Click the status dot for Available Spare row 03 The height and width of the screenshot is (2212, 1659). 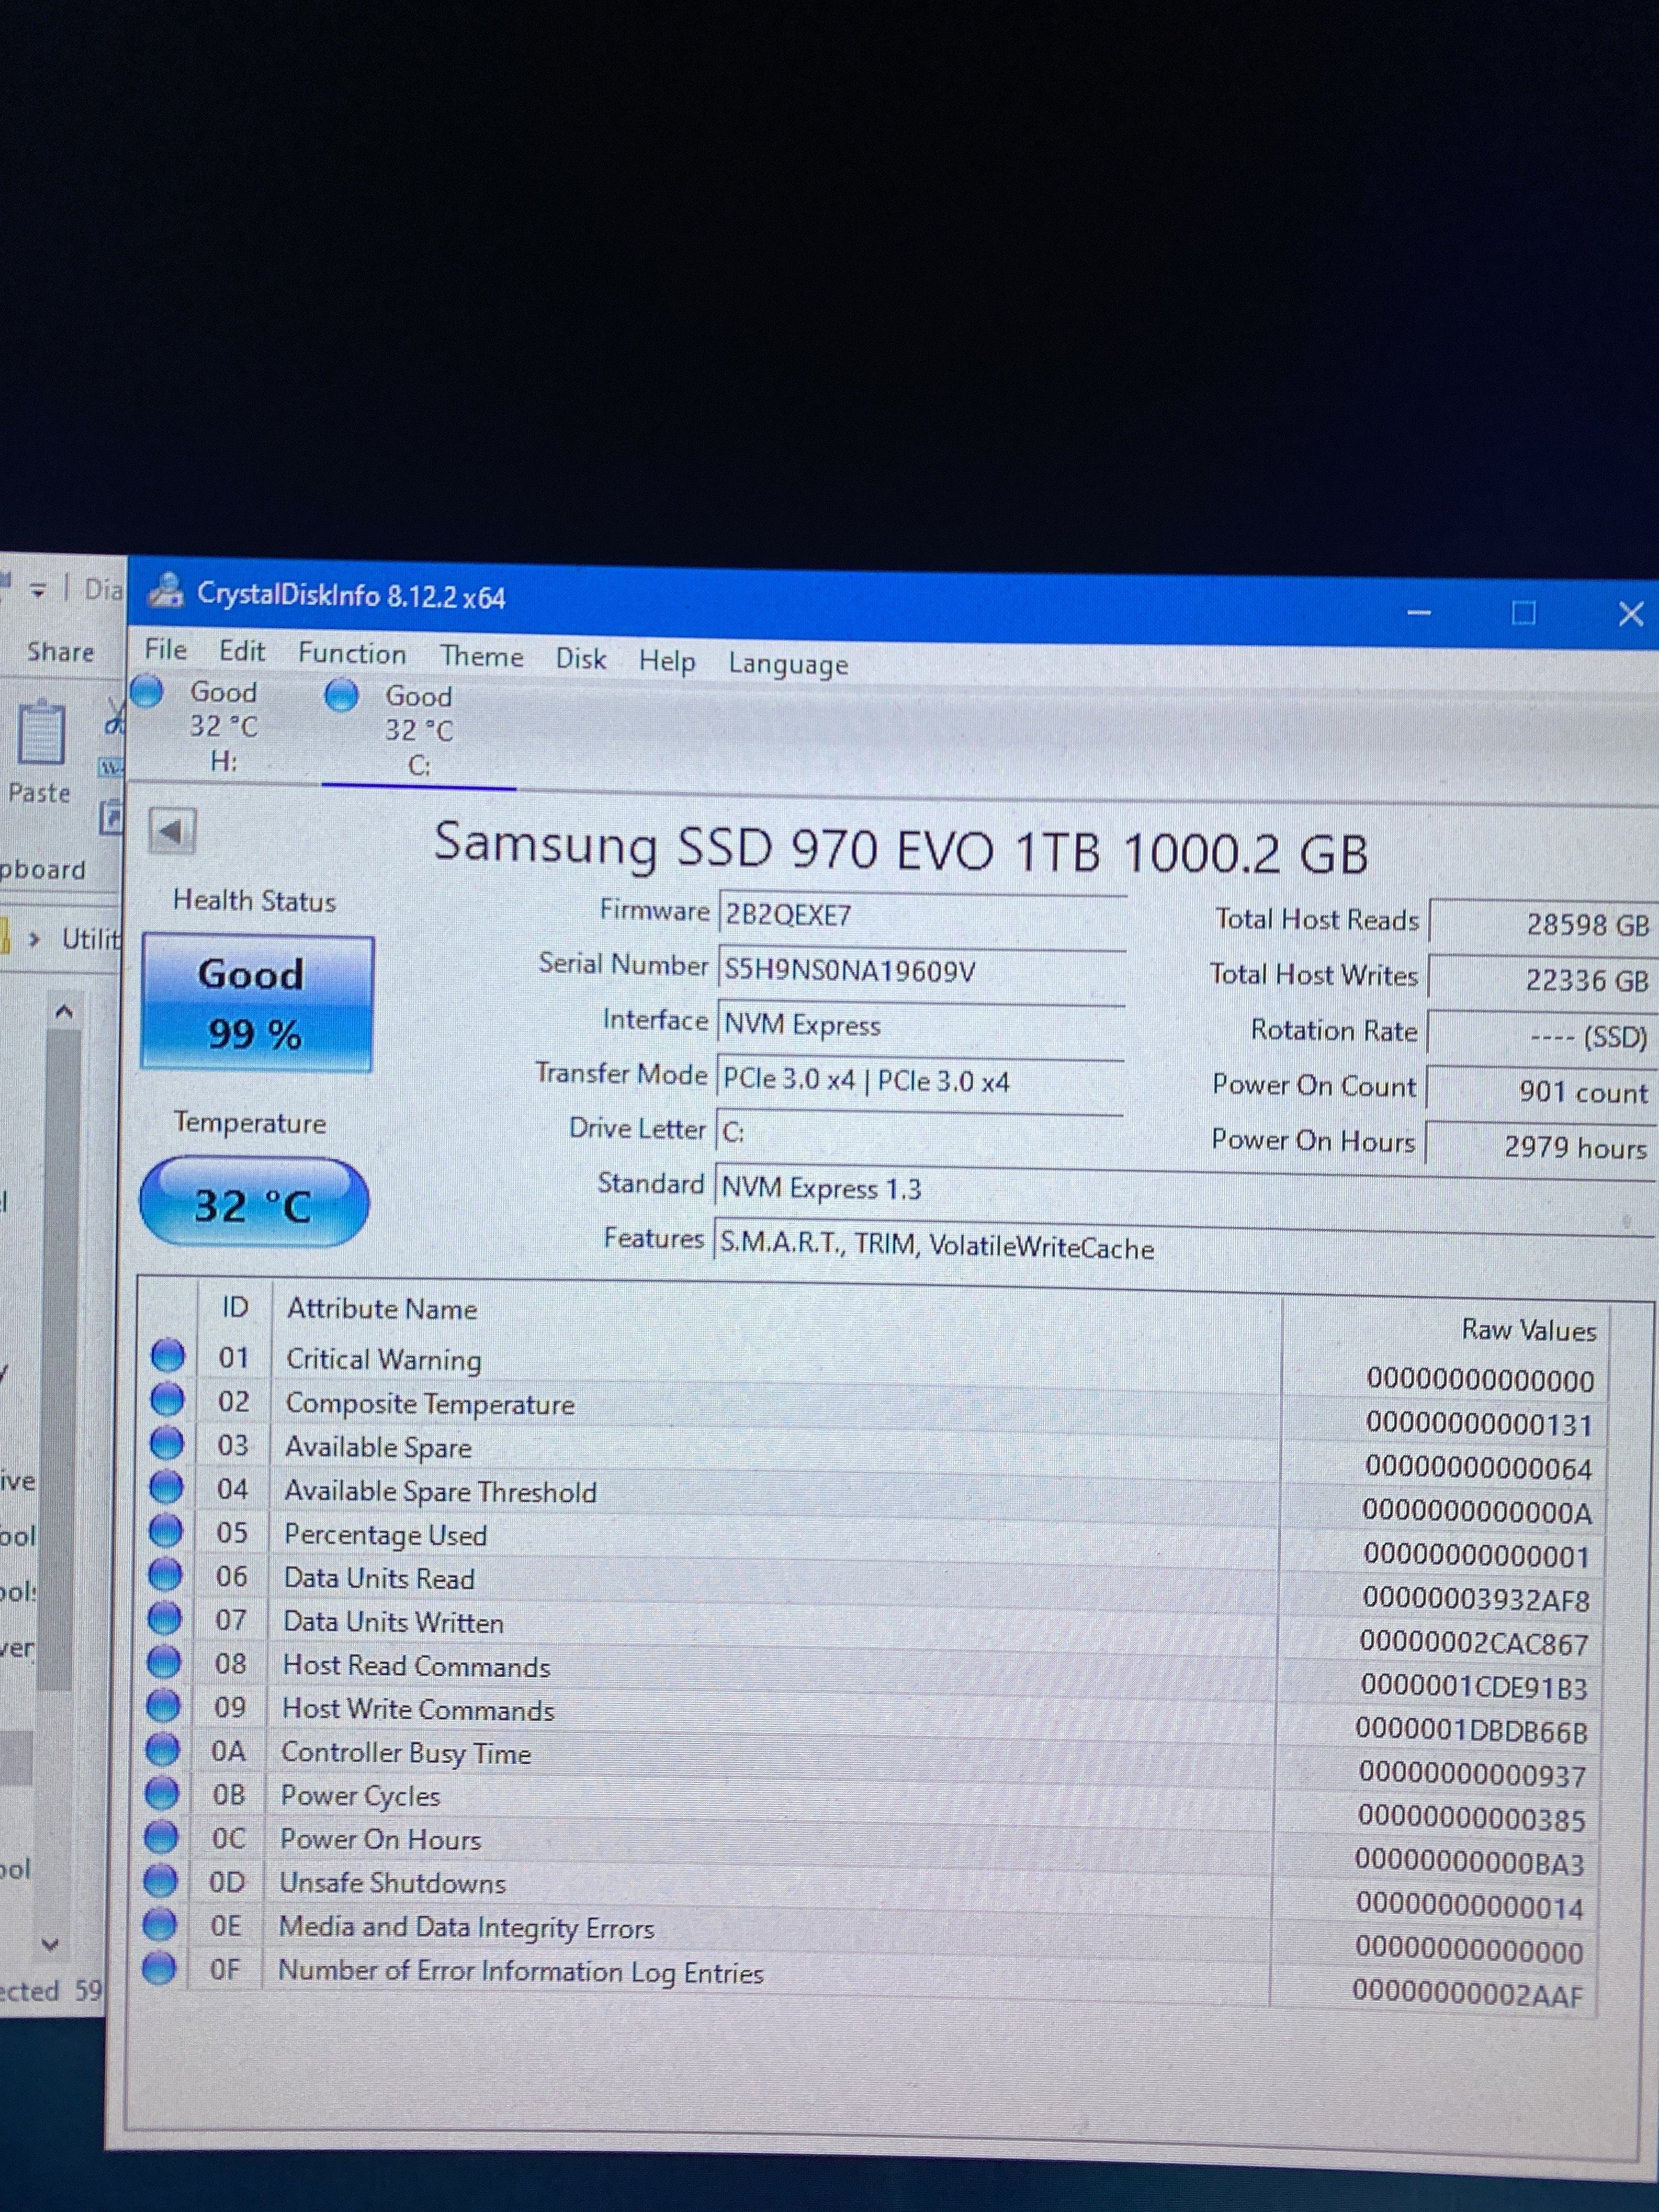[x=167, y=1443]
